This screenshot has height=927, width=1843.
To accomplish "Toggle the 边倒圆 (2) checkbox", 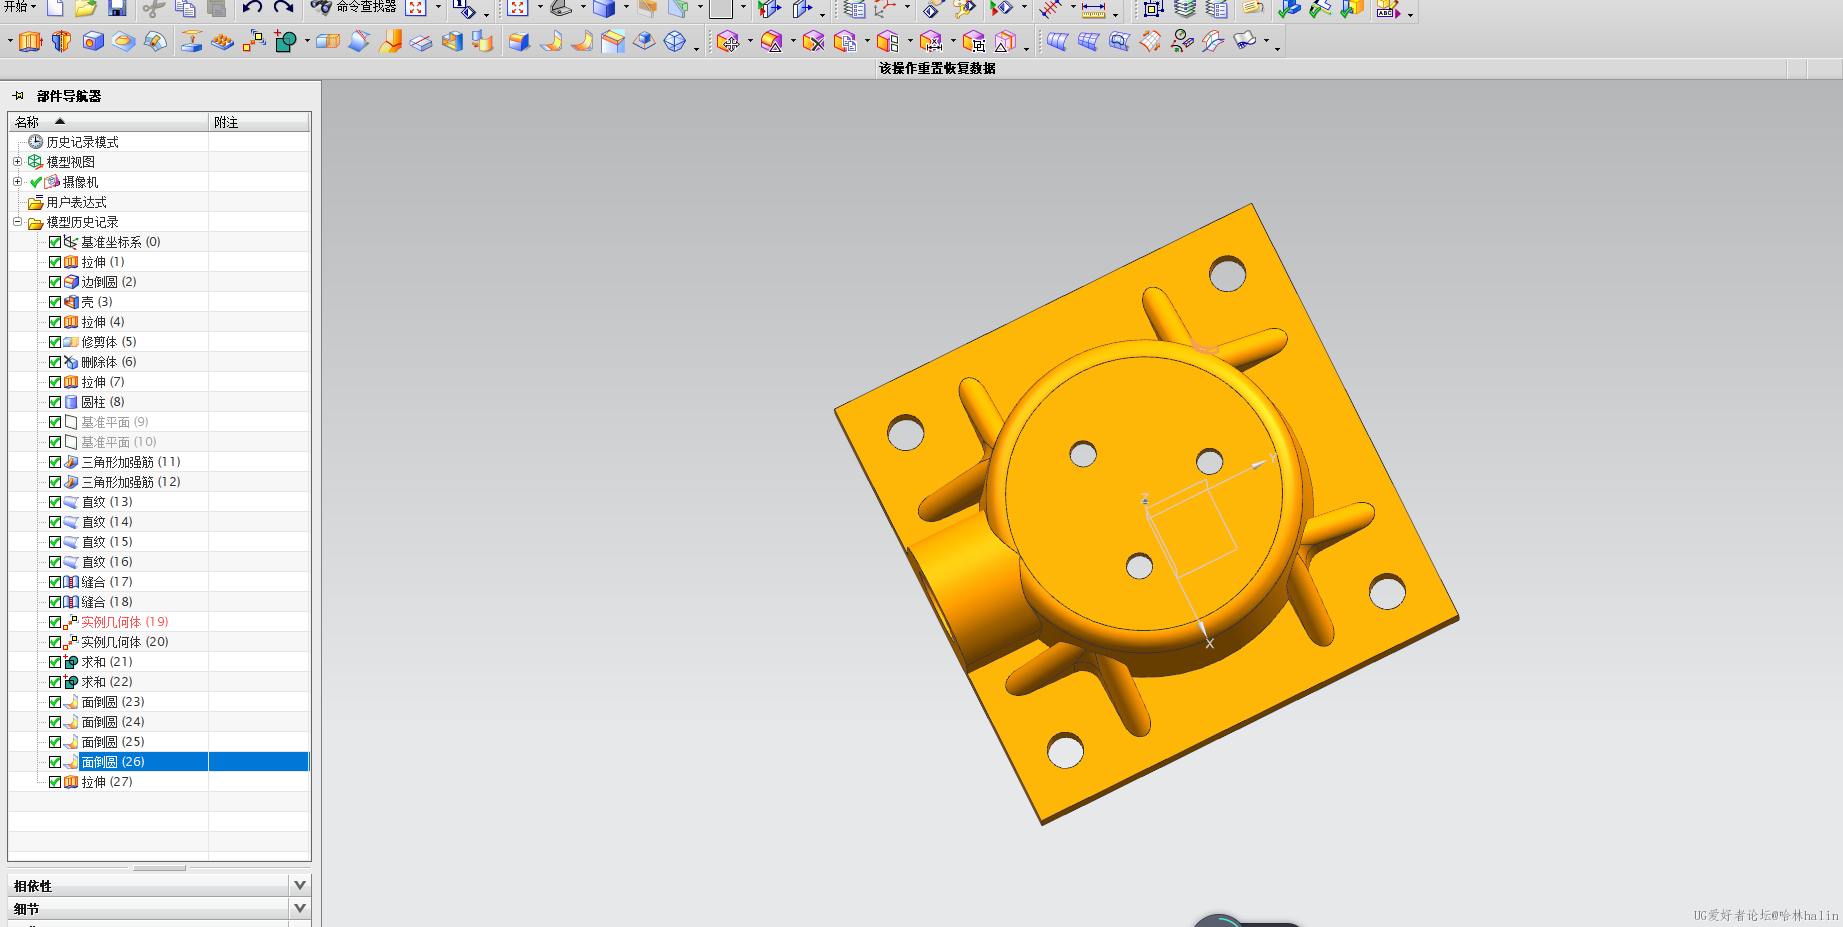I will [55, 282].
